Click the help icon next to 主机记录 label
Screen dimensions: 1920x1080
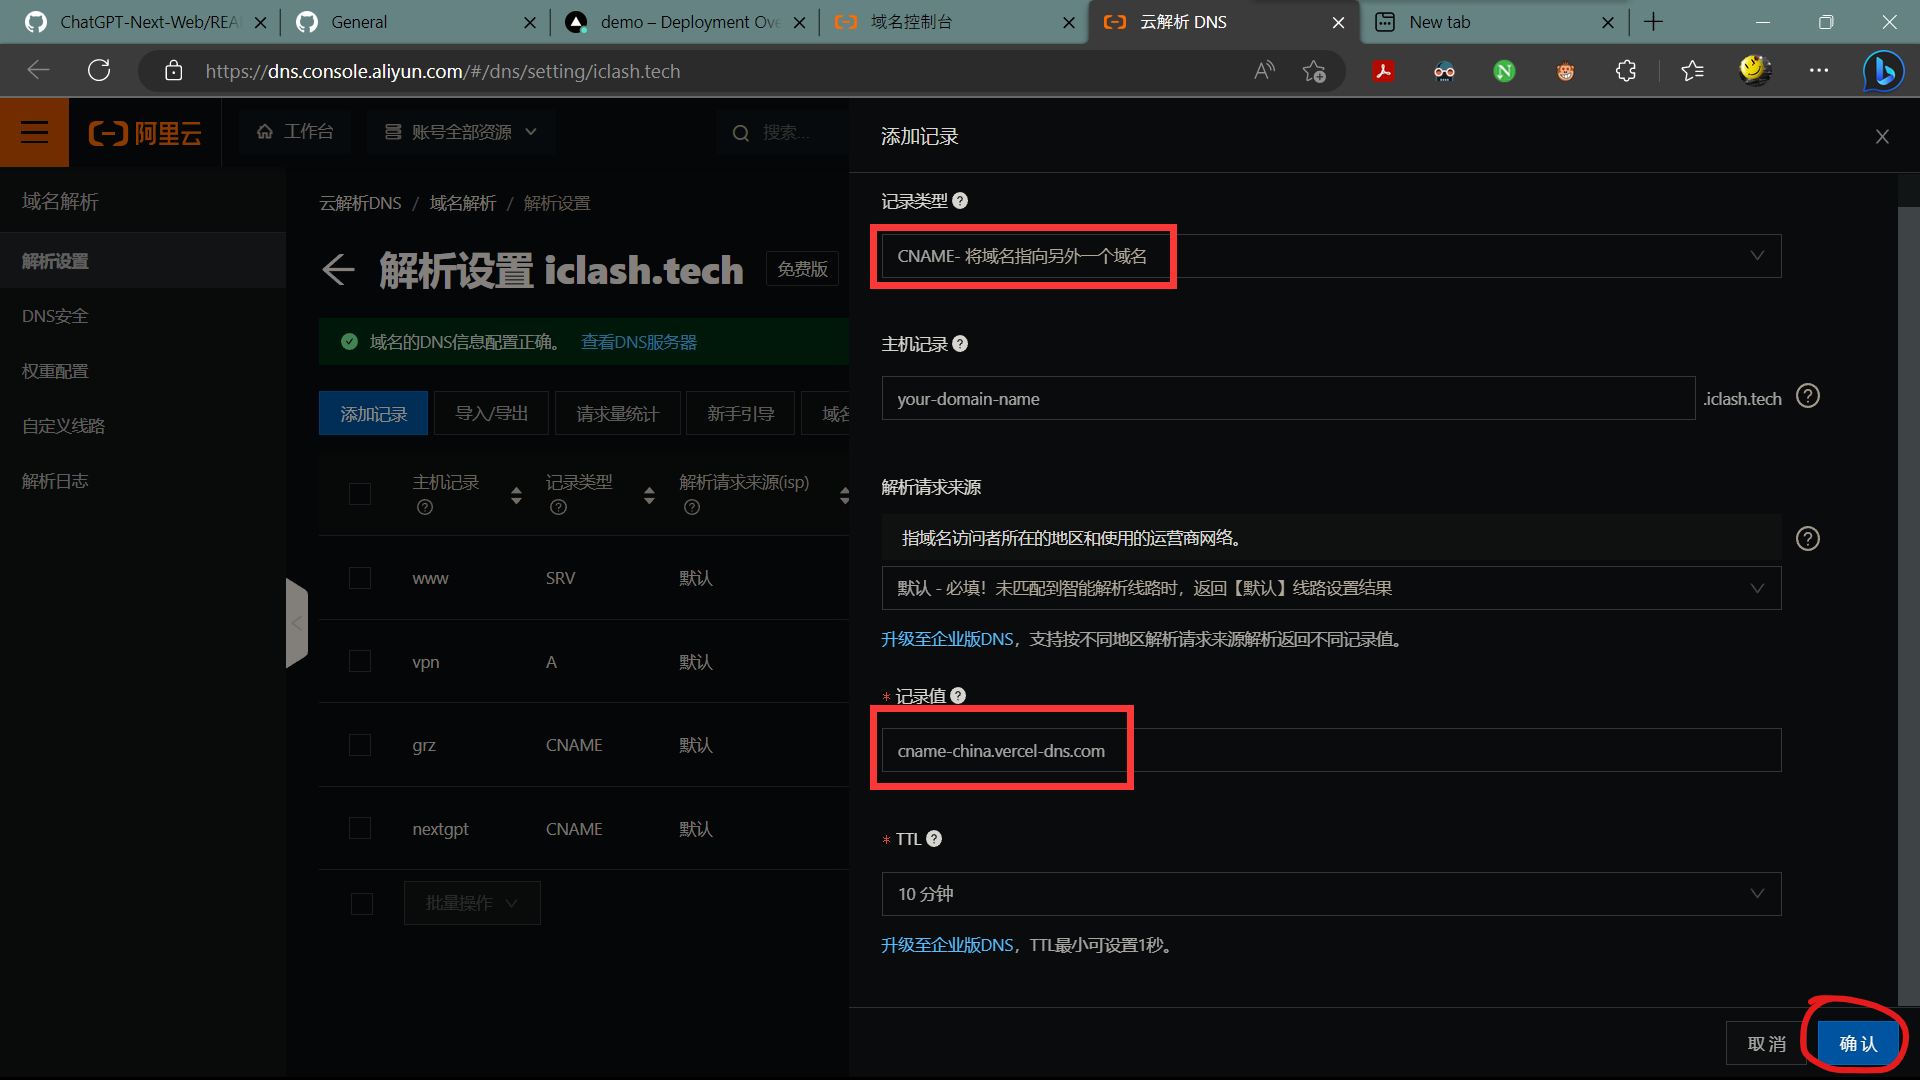[960, 344]
